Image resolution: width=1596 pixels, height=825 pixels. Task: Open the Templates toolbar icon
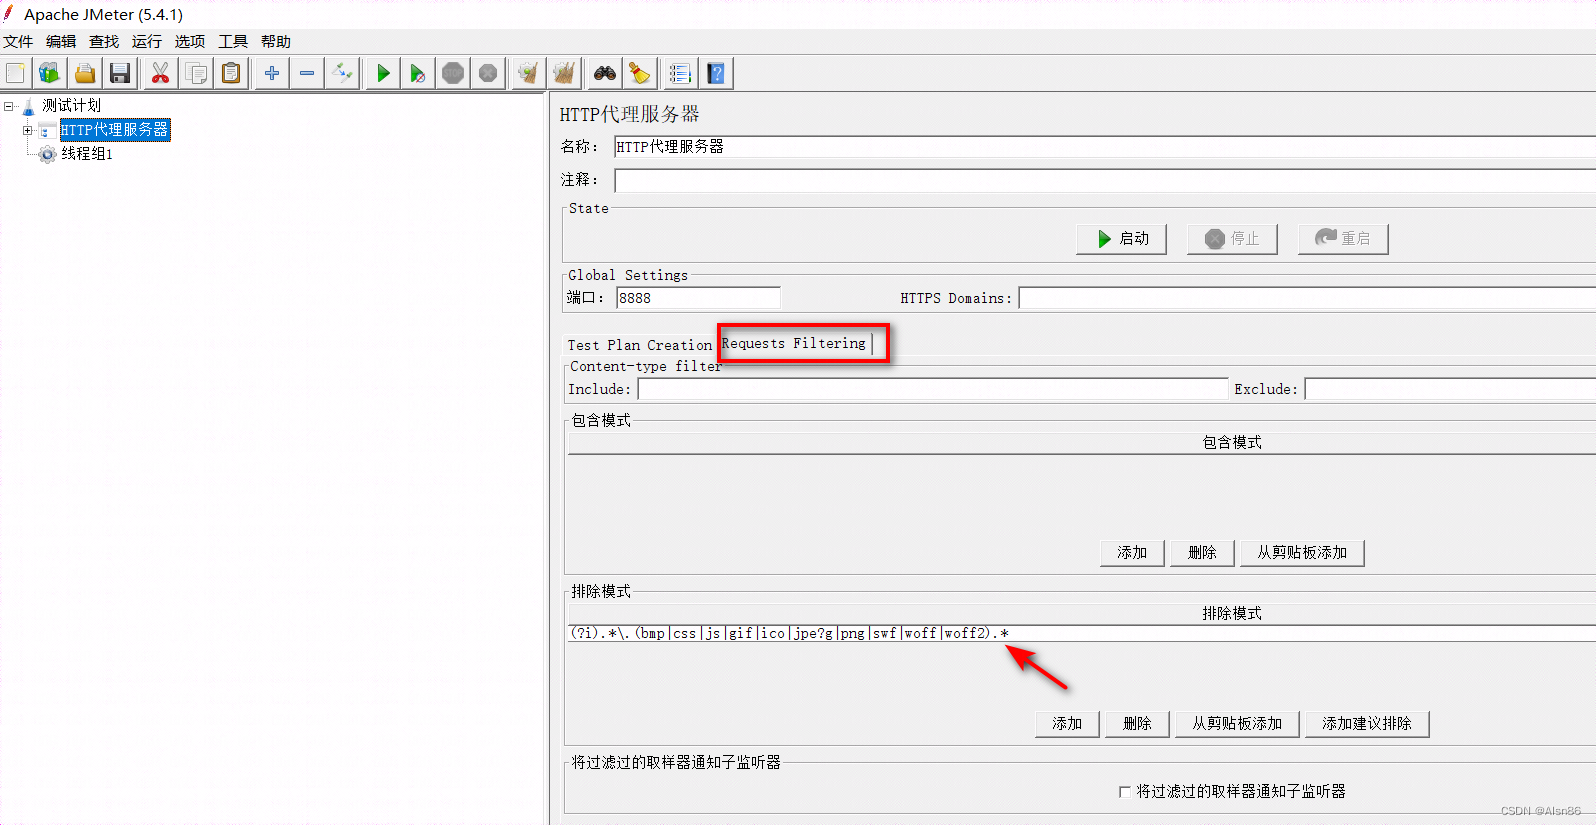coord(49,73)
